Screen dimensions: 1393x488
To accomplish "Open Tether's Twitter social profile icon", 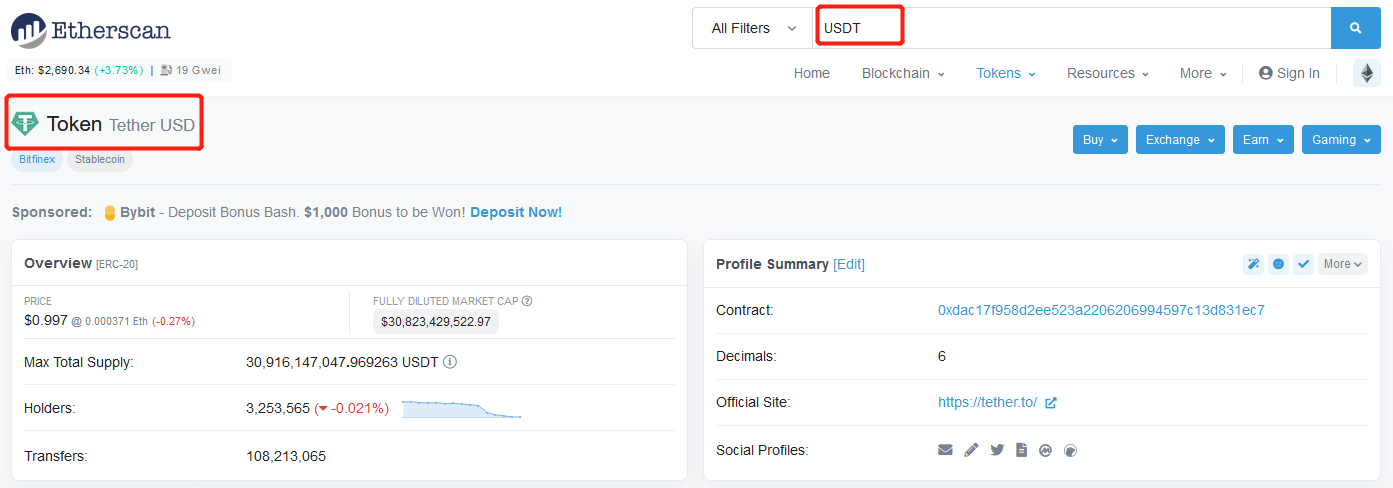I will coord(997,450).
